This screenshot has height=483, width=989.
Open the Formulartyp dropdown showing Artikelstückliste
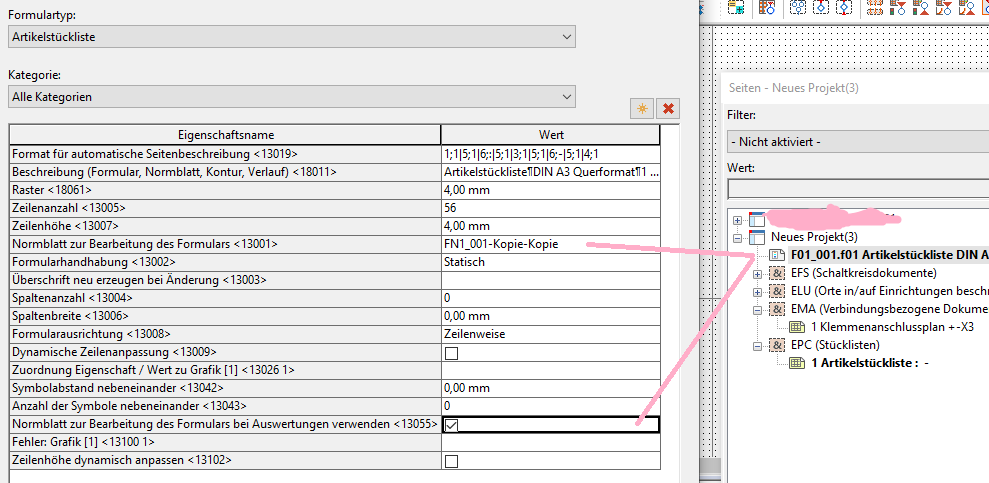coord(292,37)
